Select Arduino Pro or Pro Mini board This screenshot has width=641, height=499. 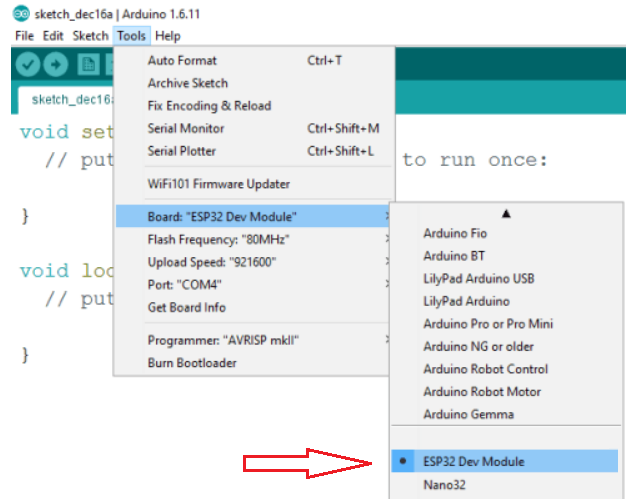tap(506, 324)
